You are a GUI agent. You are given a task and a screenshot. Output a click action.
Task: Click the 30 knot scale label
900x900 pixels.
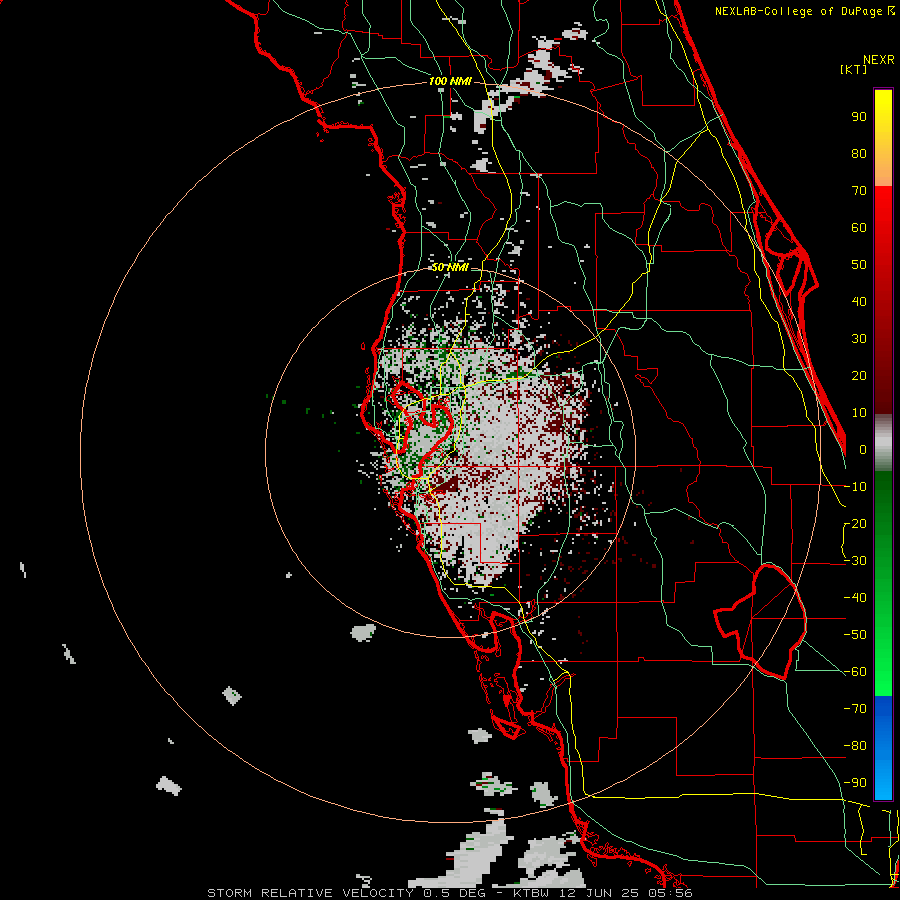859,339
